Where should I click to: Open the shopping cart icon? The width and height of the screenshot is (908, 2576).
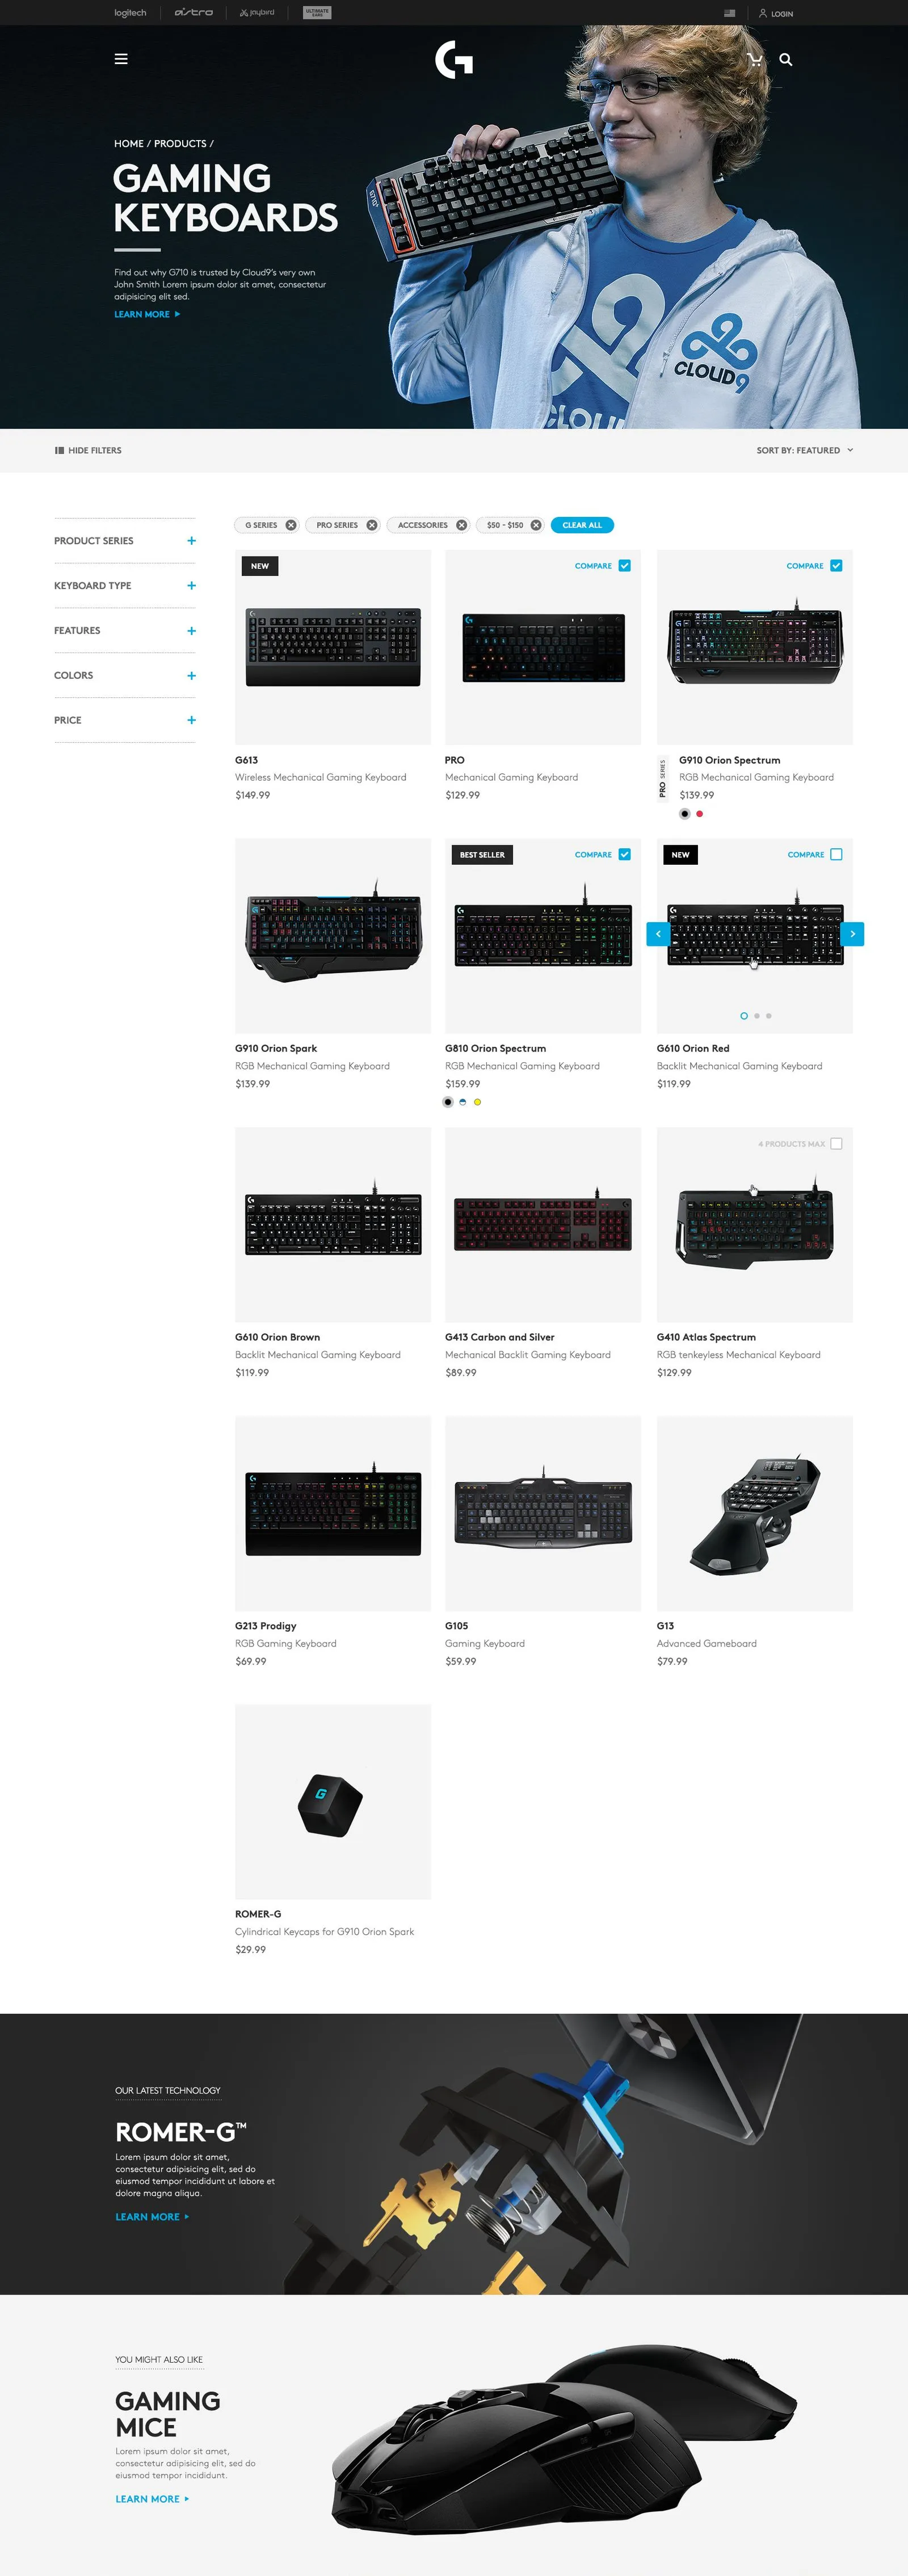[755, 59]
